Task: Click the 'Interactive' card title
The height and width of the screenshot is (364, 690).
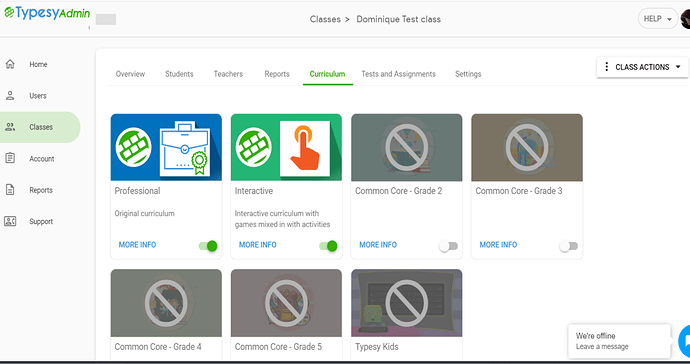Action: point(254,191)
